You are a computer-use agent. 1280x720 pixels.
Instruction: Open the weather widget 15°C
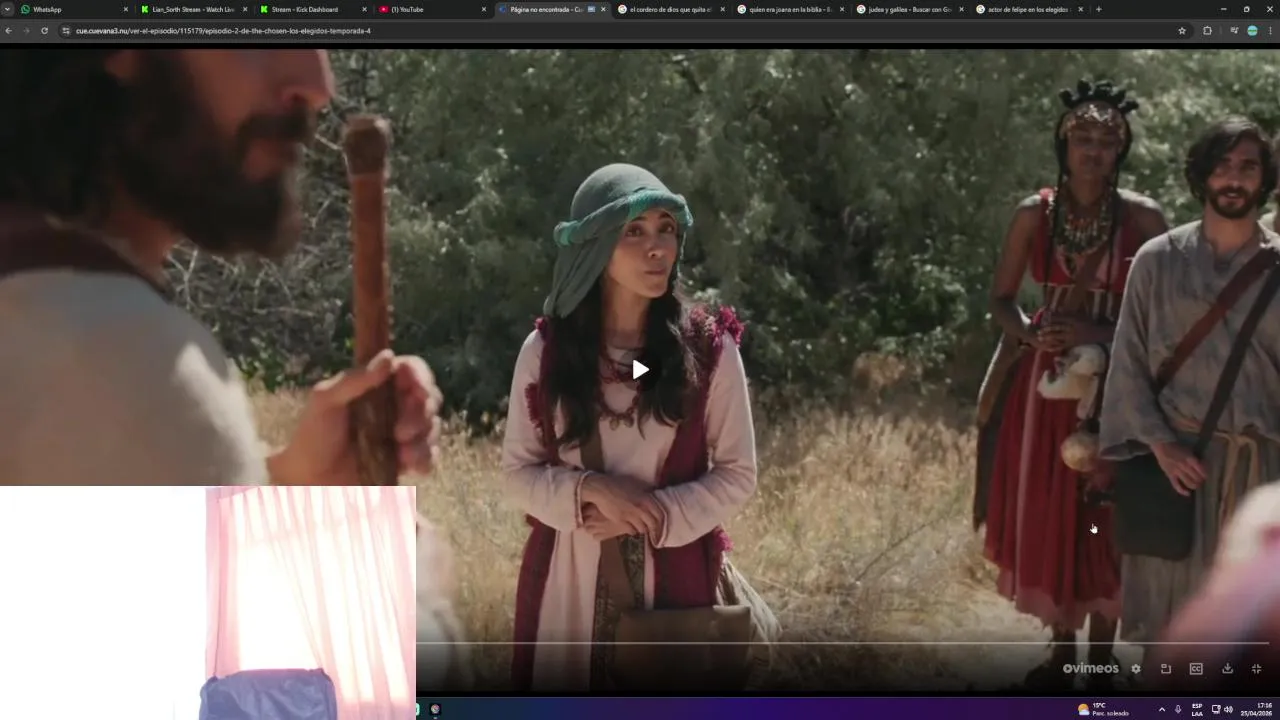(x=1103, y=709)
